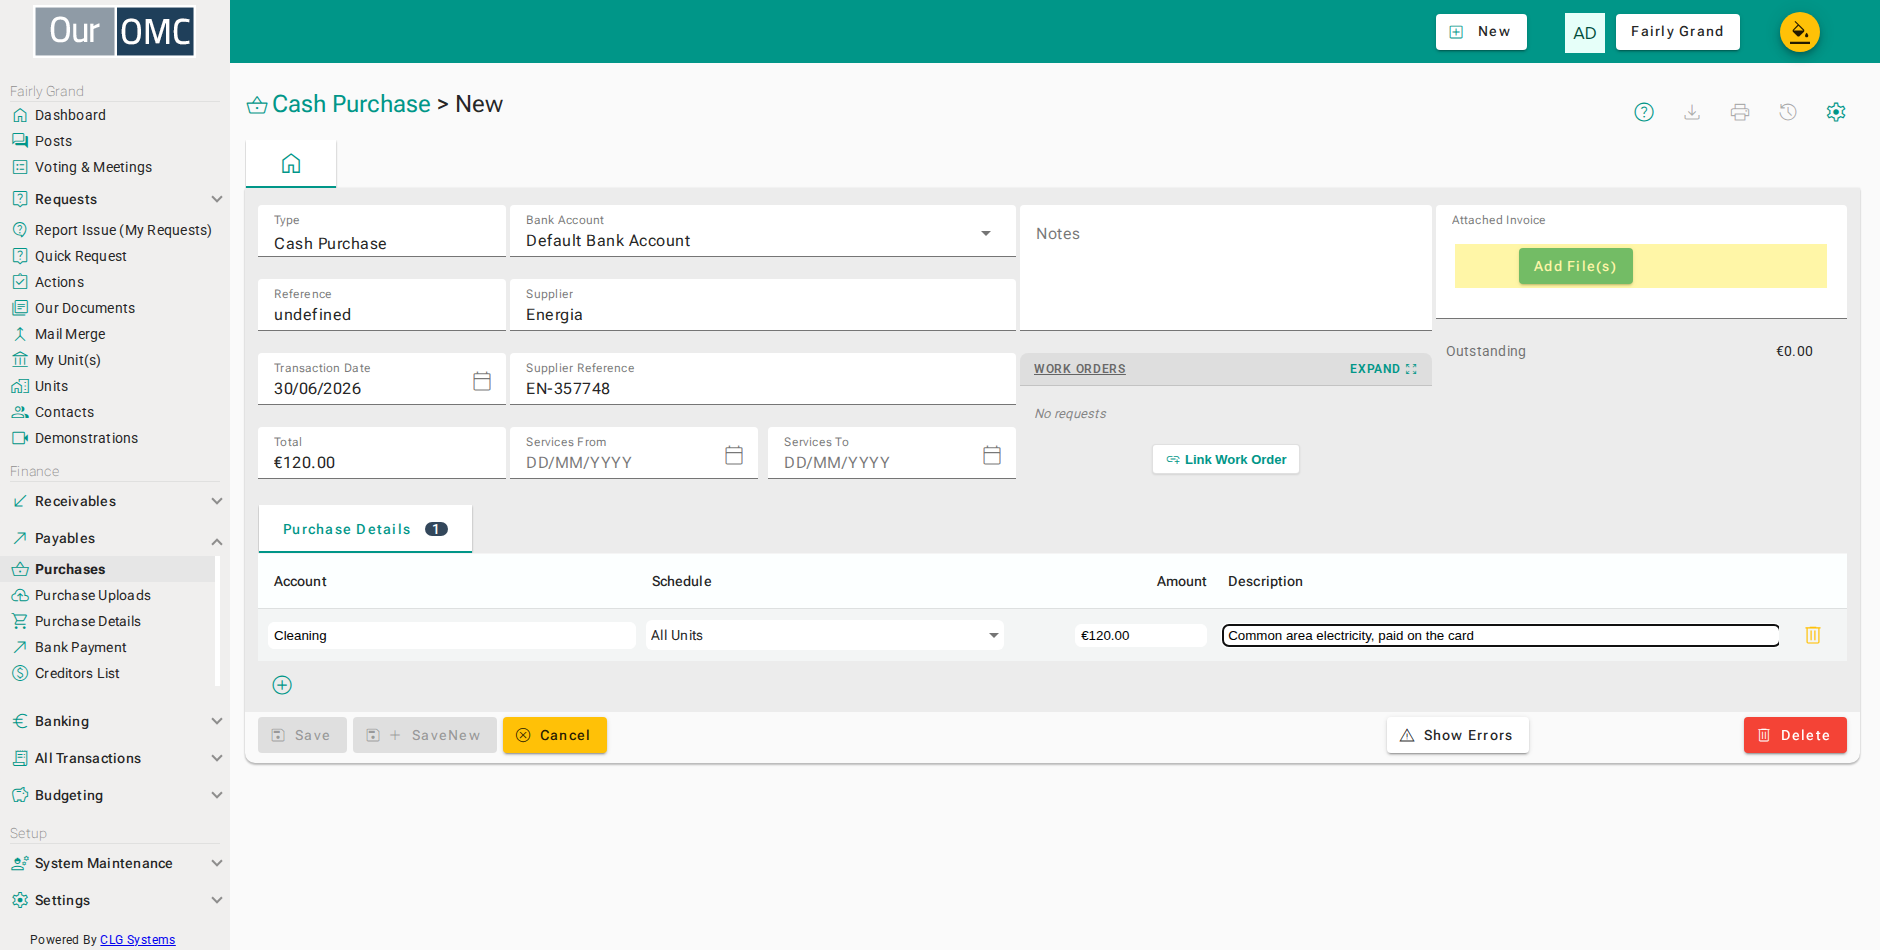Click the red Delete button
1880x950 pixels.
coord(1795,735)
